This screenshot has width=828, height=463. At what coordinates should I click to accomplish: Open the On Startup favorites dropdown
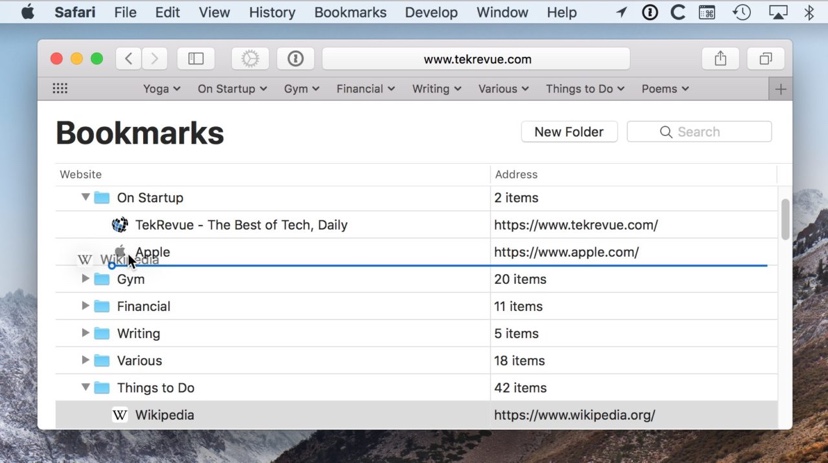[232, 89]
